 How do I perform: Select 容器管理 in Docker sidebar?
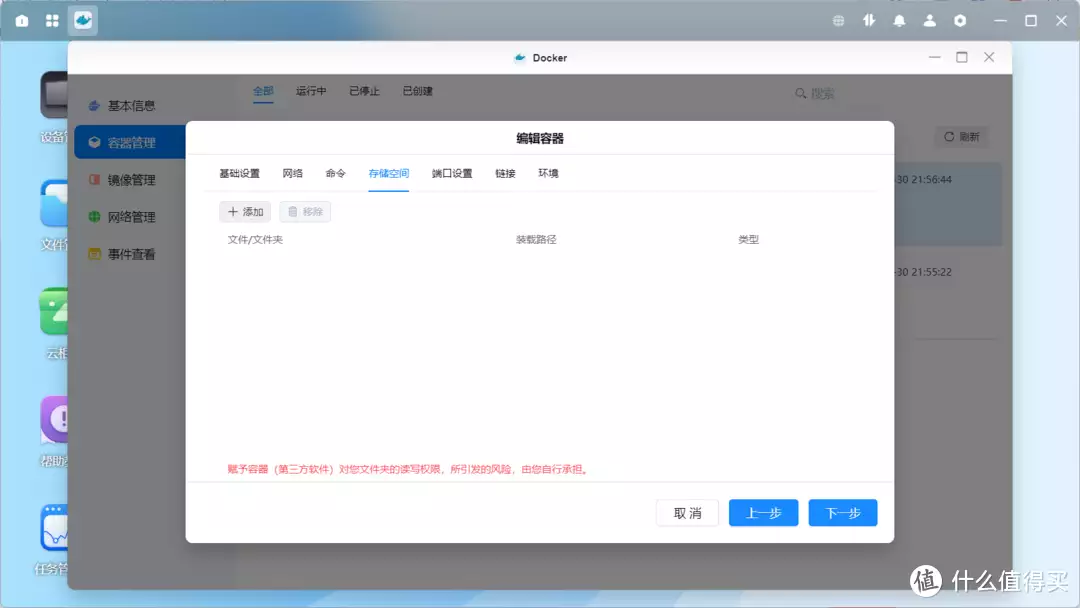tap(129, 143)
